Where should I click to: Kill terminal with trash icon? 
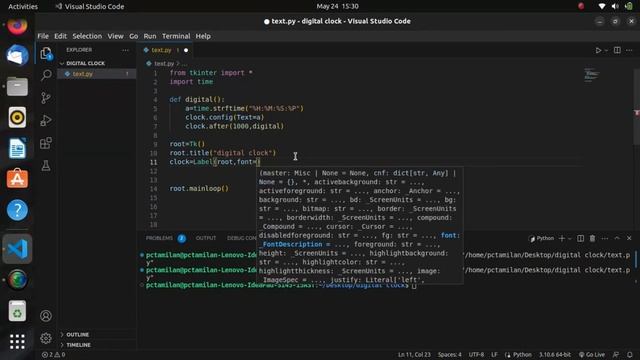tap(592, 238)
